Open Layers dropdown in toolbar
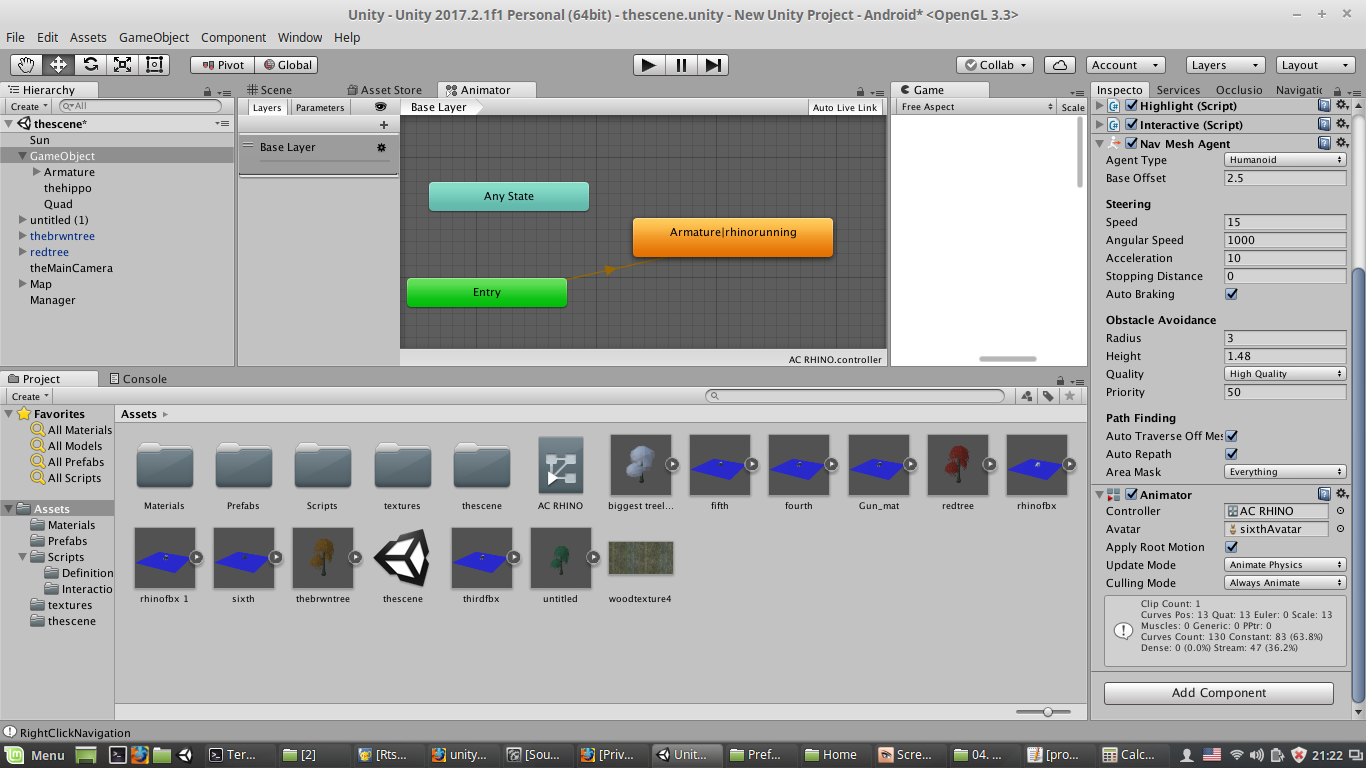The height and width of the screenshot is (768, 1366). 1225,65
